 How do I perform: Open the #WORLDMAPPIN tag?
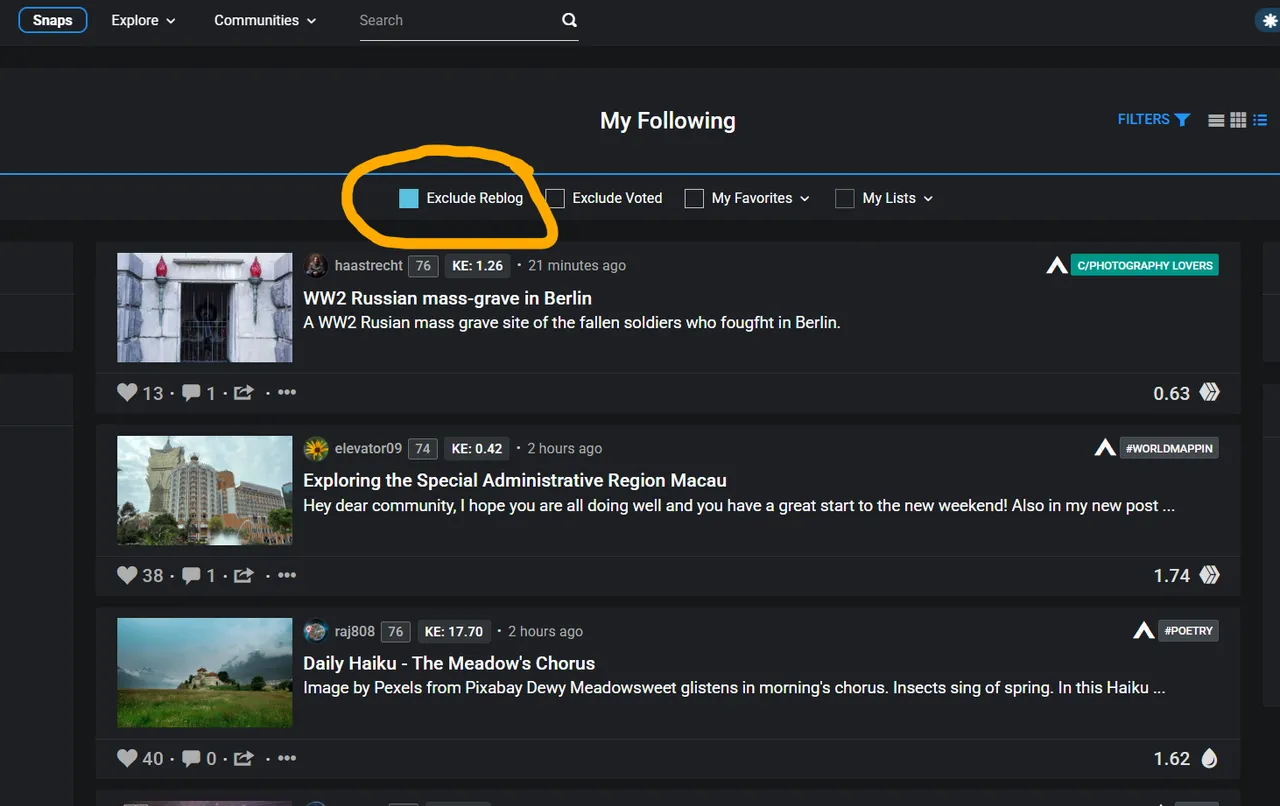coord(1169,448)
